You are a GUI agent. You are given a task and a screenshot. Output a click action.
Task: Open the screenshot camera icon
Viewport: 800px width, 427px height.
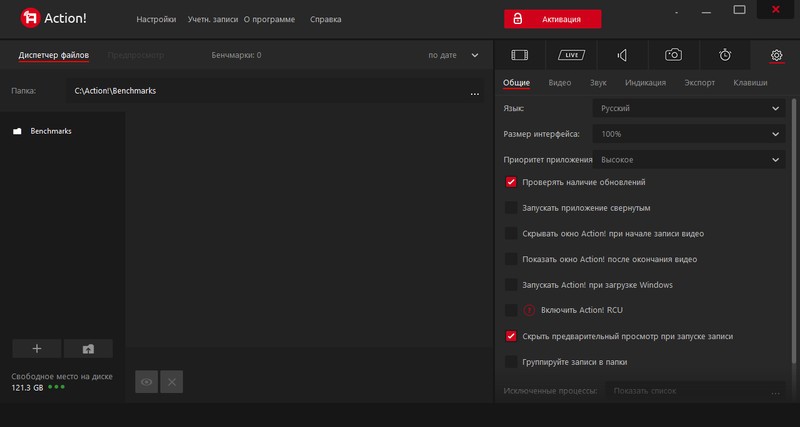(x=674, y=55)
